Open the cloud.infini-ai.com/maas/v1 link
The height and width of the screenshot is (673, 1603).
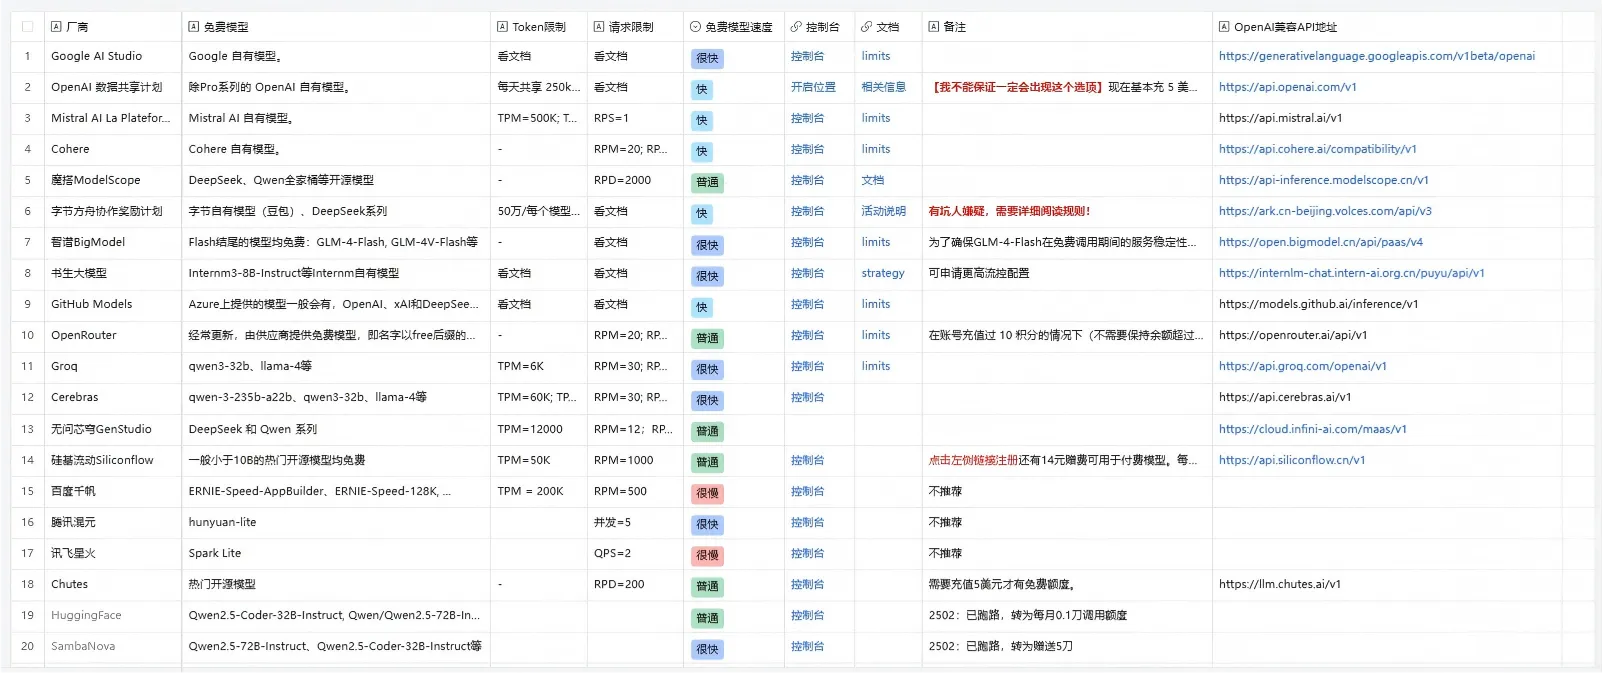coord(1312,430)
